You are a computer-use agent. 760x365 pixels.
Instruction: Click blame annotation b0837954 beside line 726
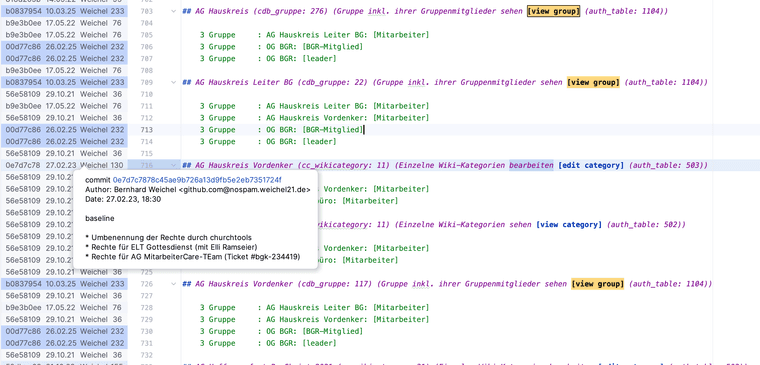click(64, 284)
